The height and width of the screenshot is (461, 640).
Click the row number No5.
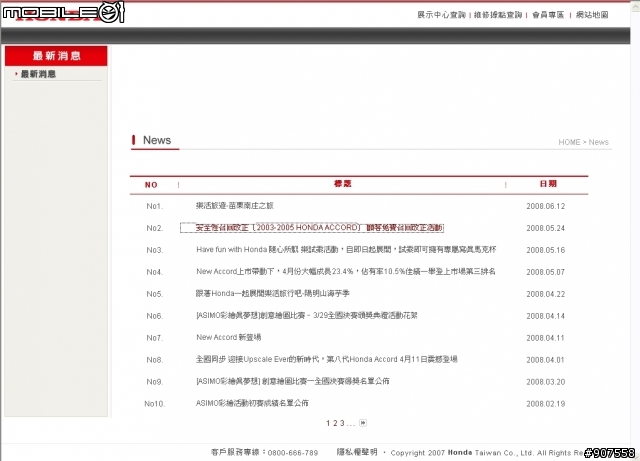(155, 294)
